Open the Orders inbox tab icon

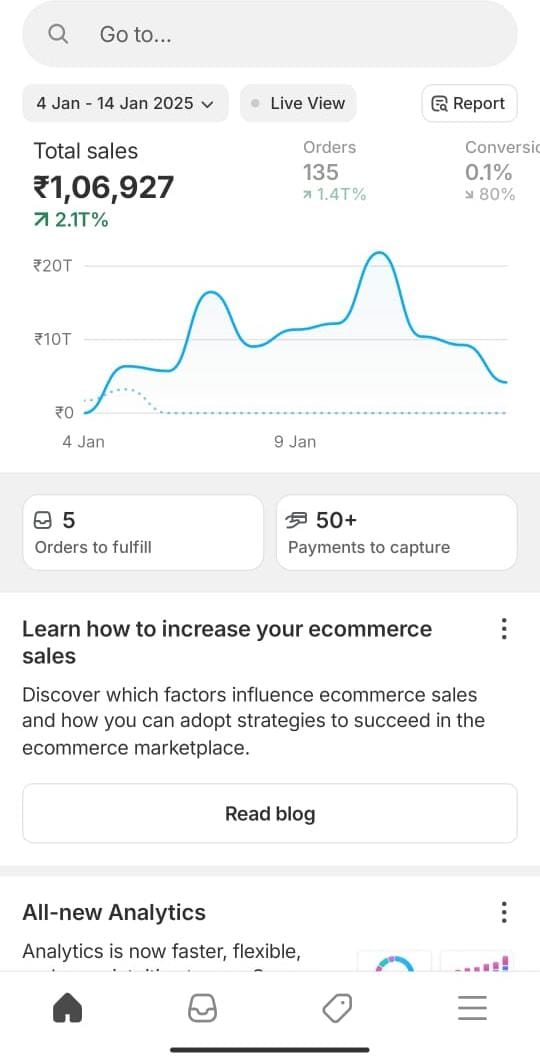coord(202,1009)
